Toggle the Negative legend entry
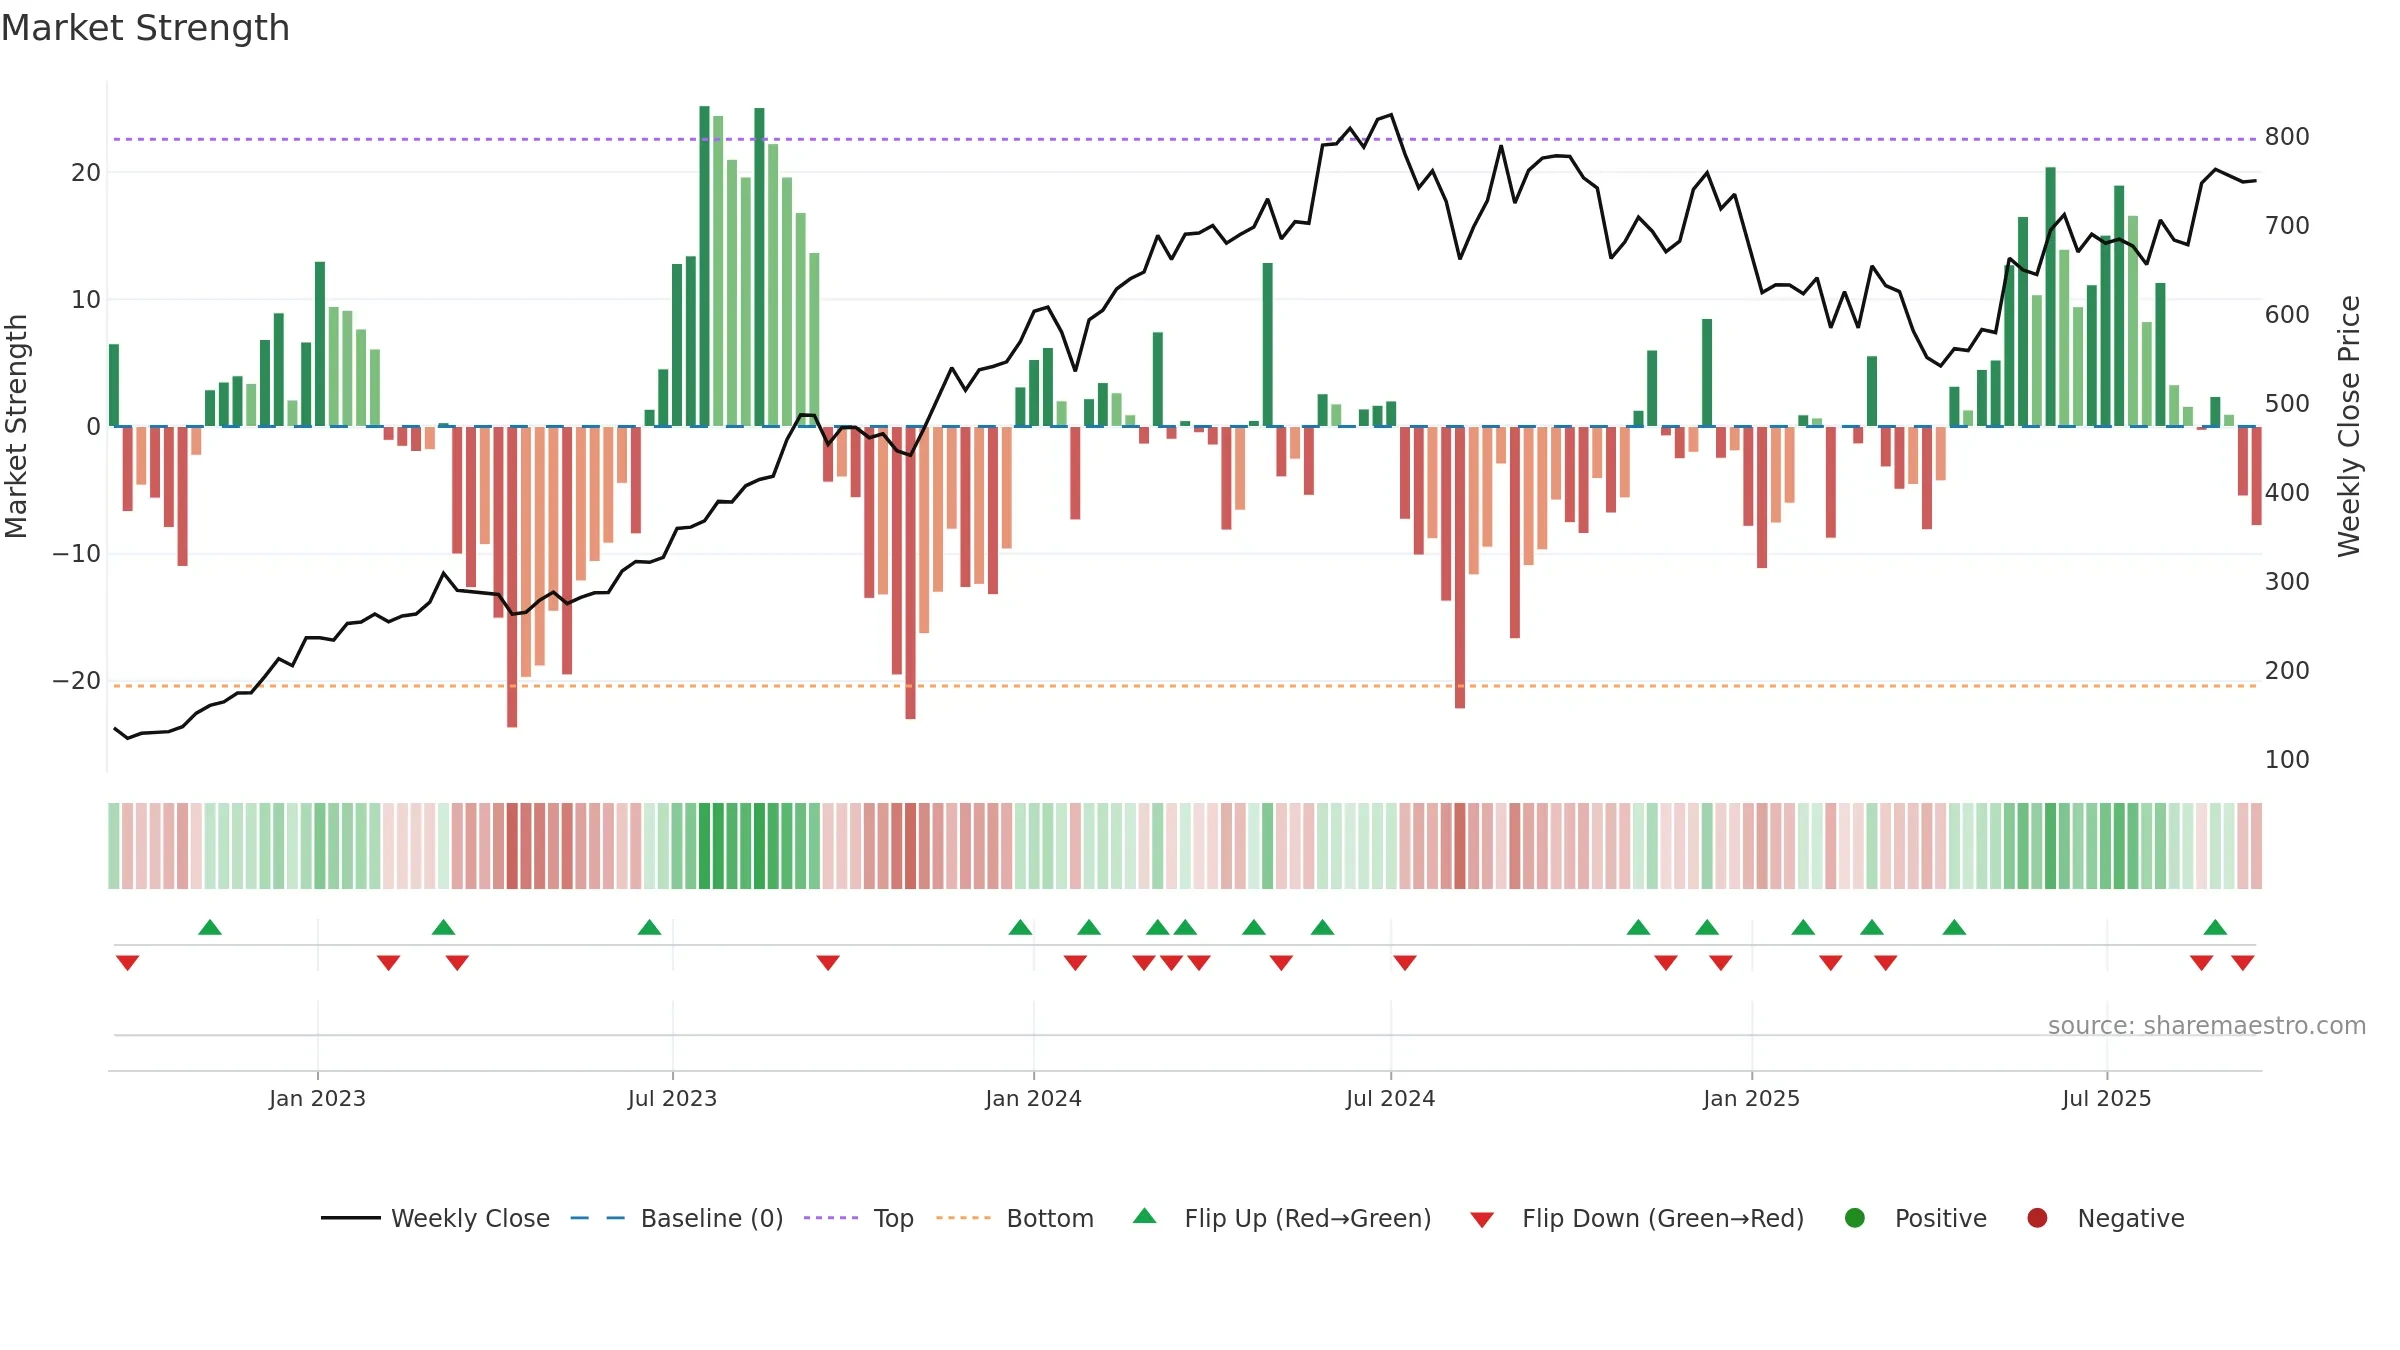Image resolution: width=2400 pixels, height=1350 pixels. point(2105,1218)
